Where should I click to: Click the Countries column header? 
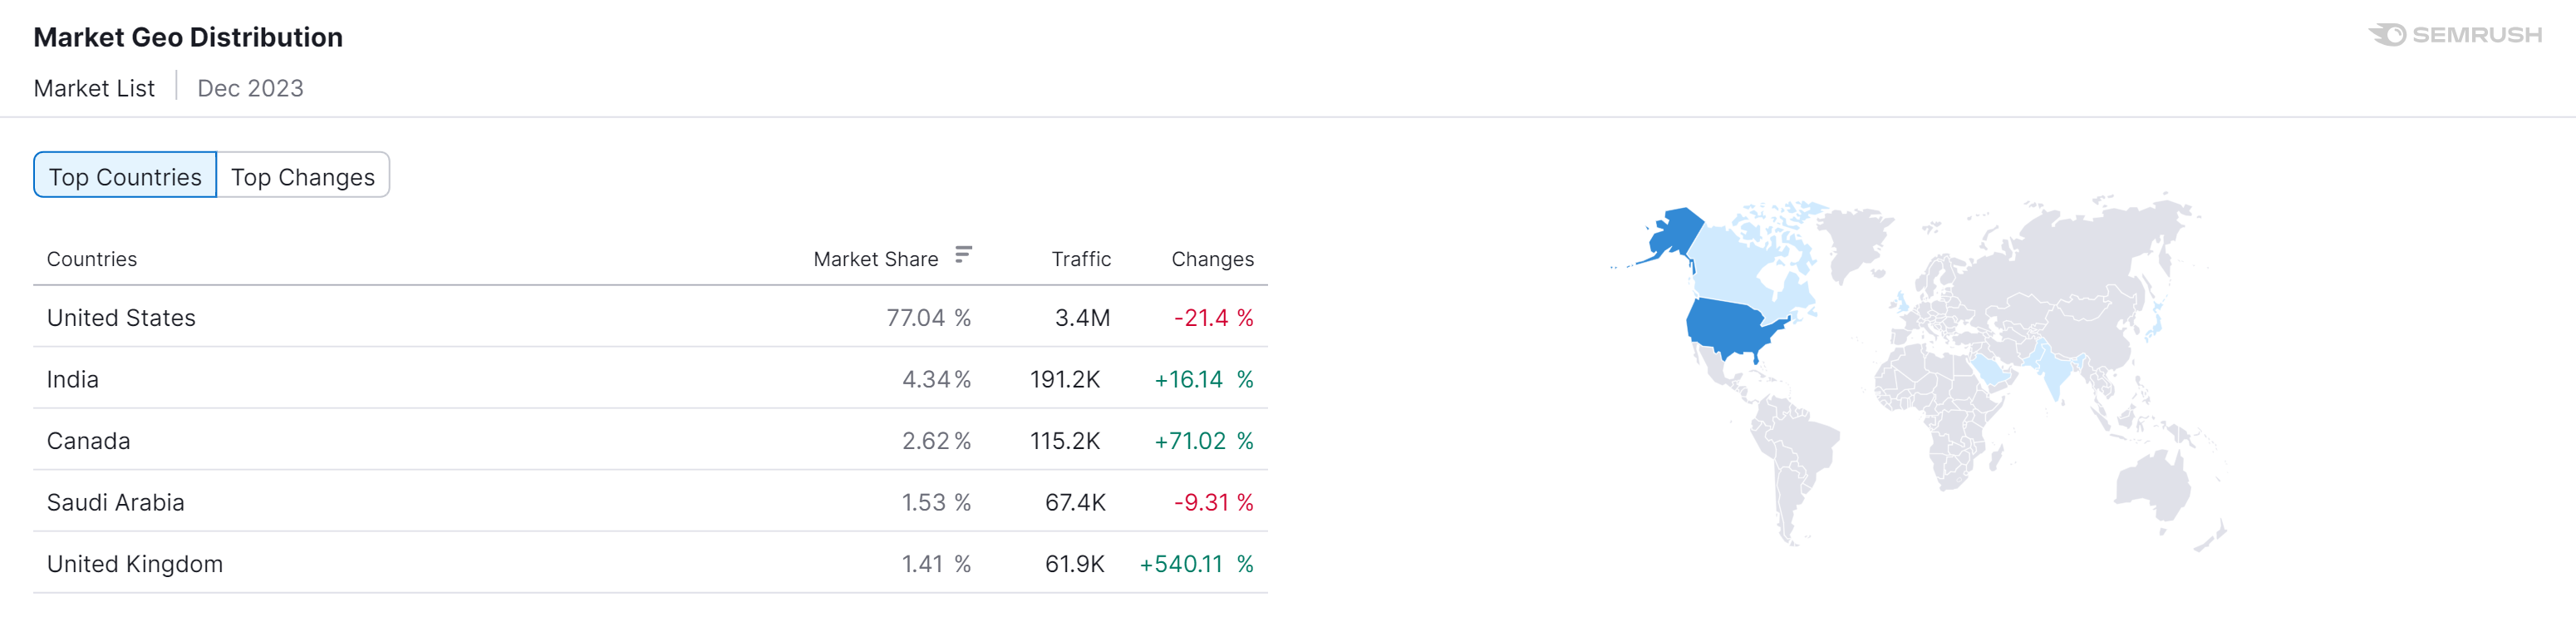point(92,259)
